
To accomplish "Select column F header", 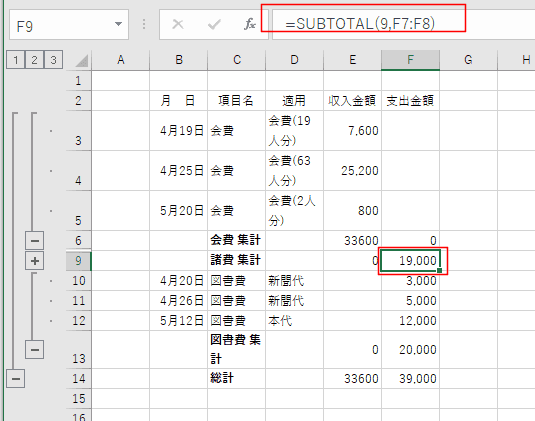I will [x=410, y=60].
